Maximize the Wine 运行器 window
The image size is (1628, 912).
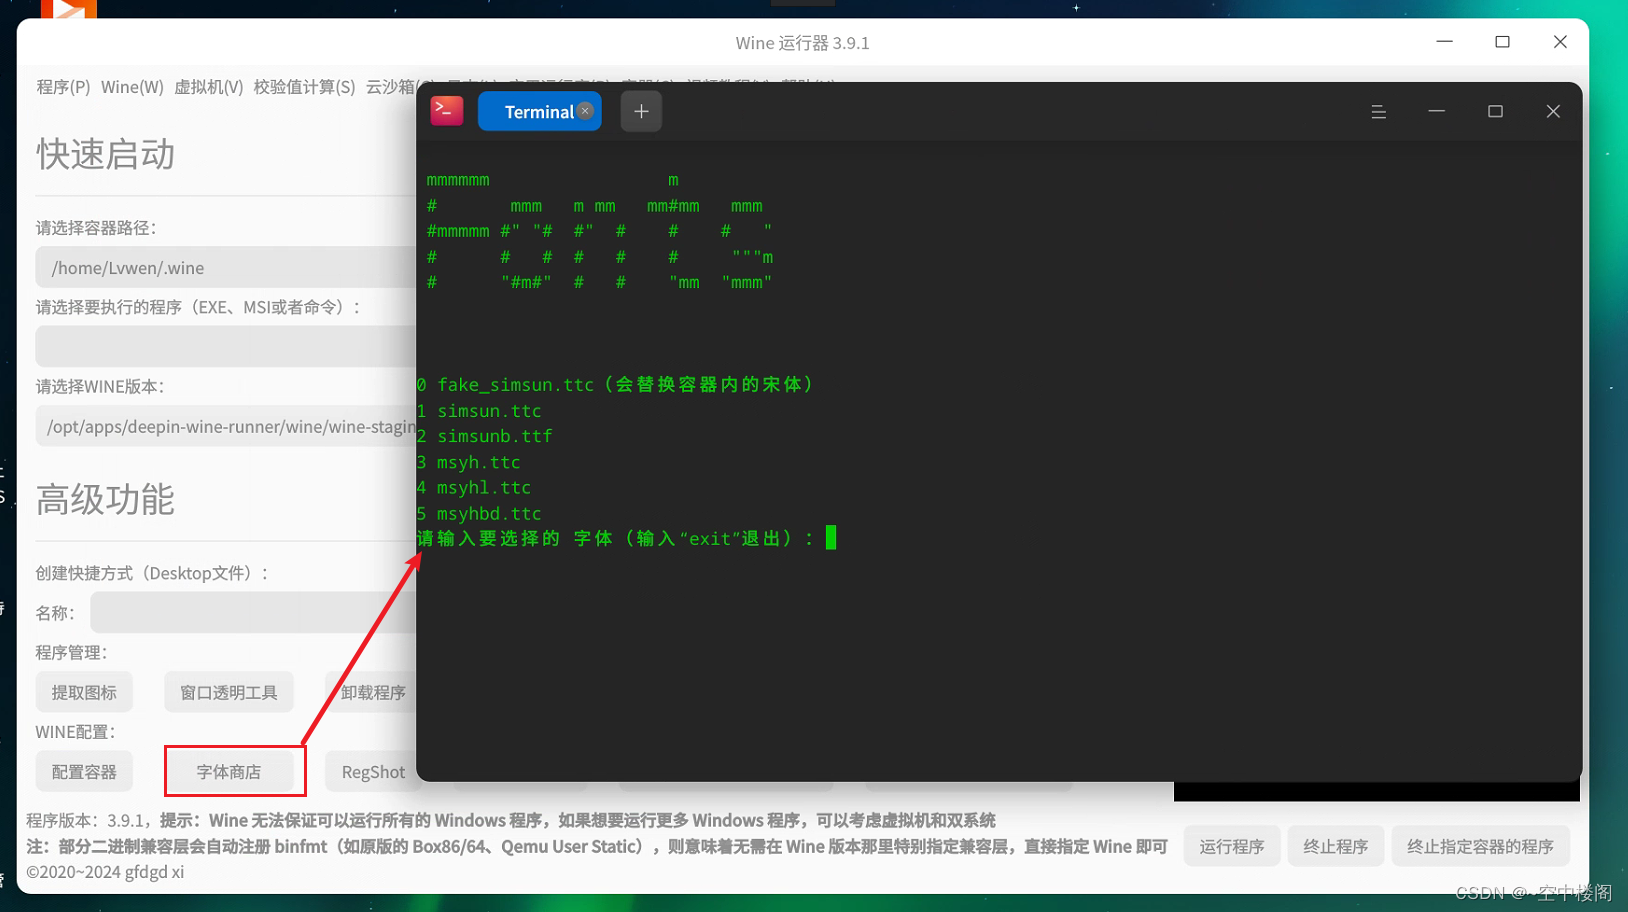click(1502, 42)
